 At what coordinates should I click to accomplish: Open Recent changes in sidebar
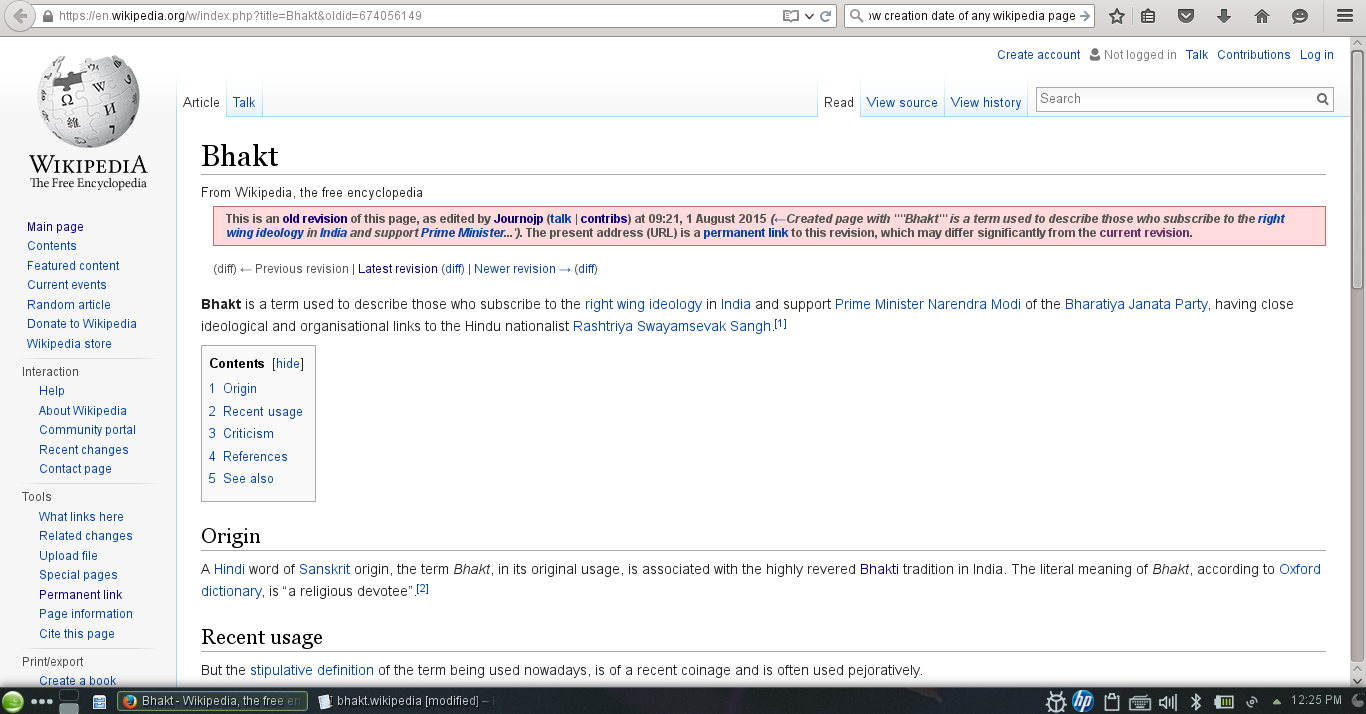pos(84,450)
